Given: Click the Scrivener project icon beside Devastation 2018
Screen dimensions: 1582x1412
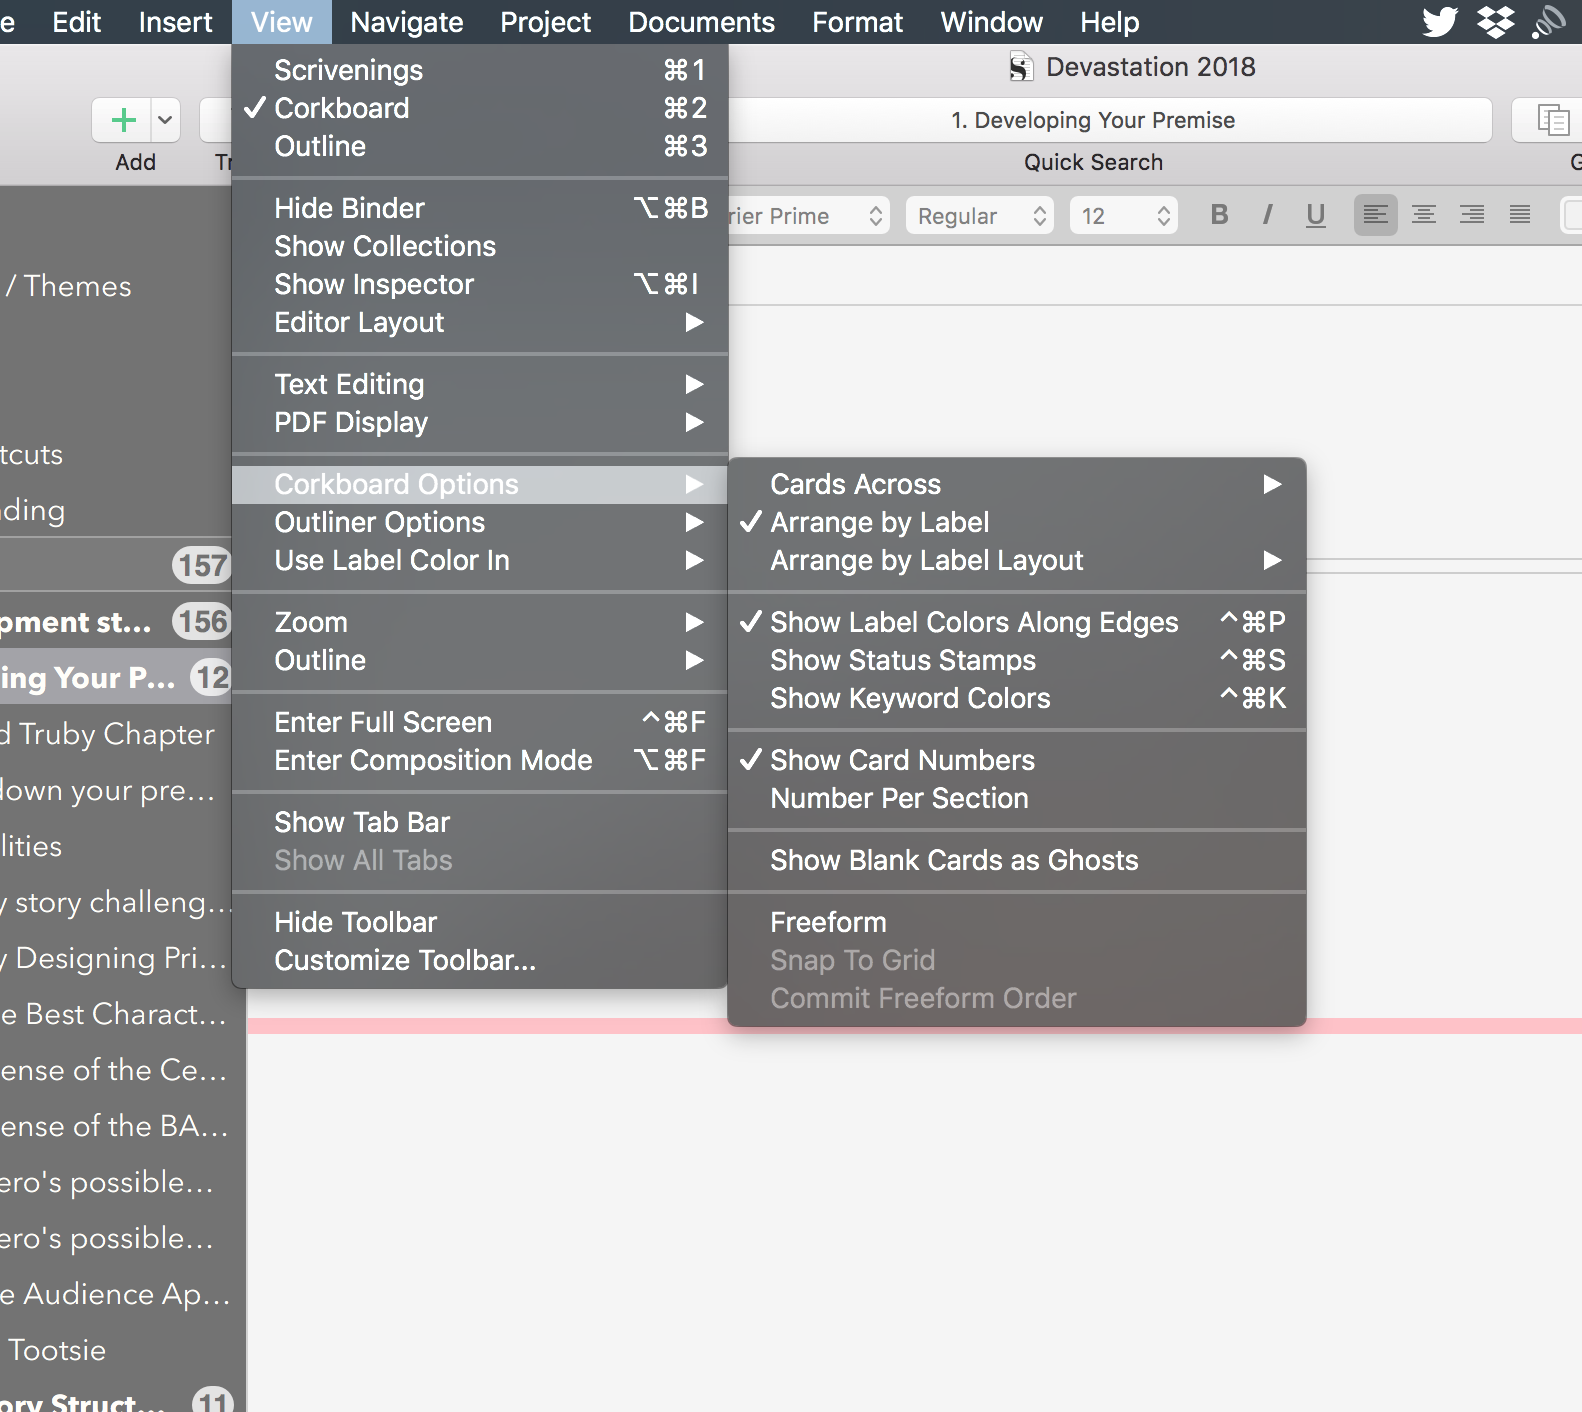Looking at the screenshot, I should coord(1020,68).
